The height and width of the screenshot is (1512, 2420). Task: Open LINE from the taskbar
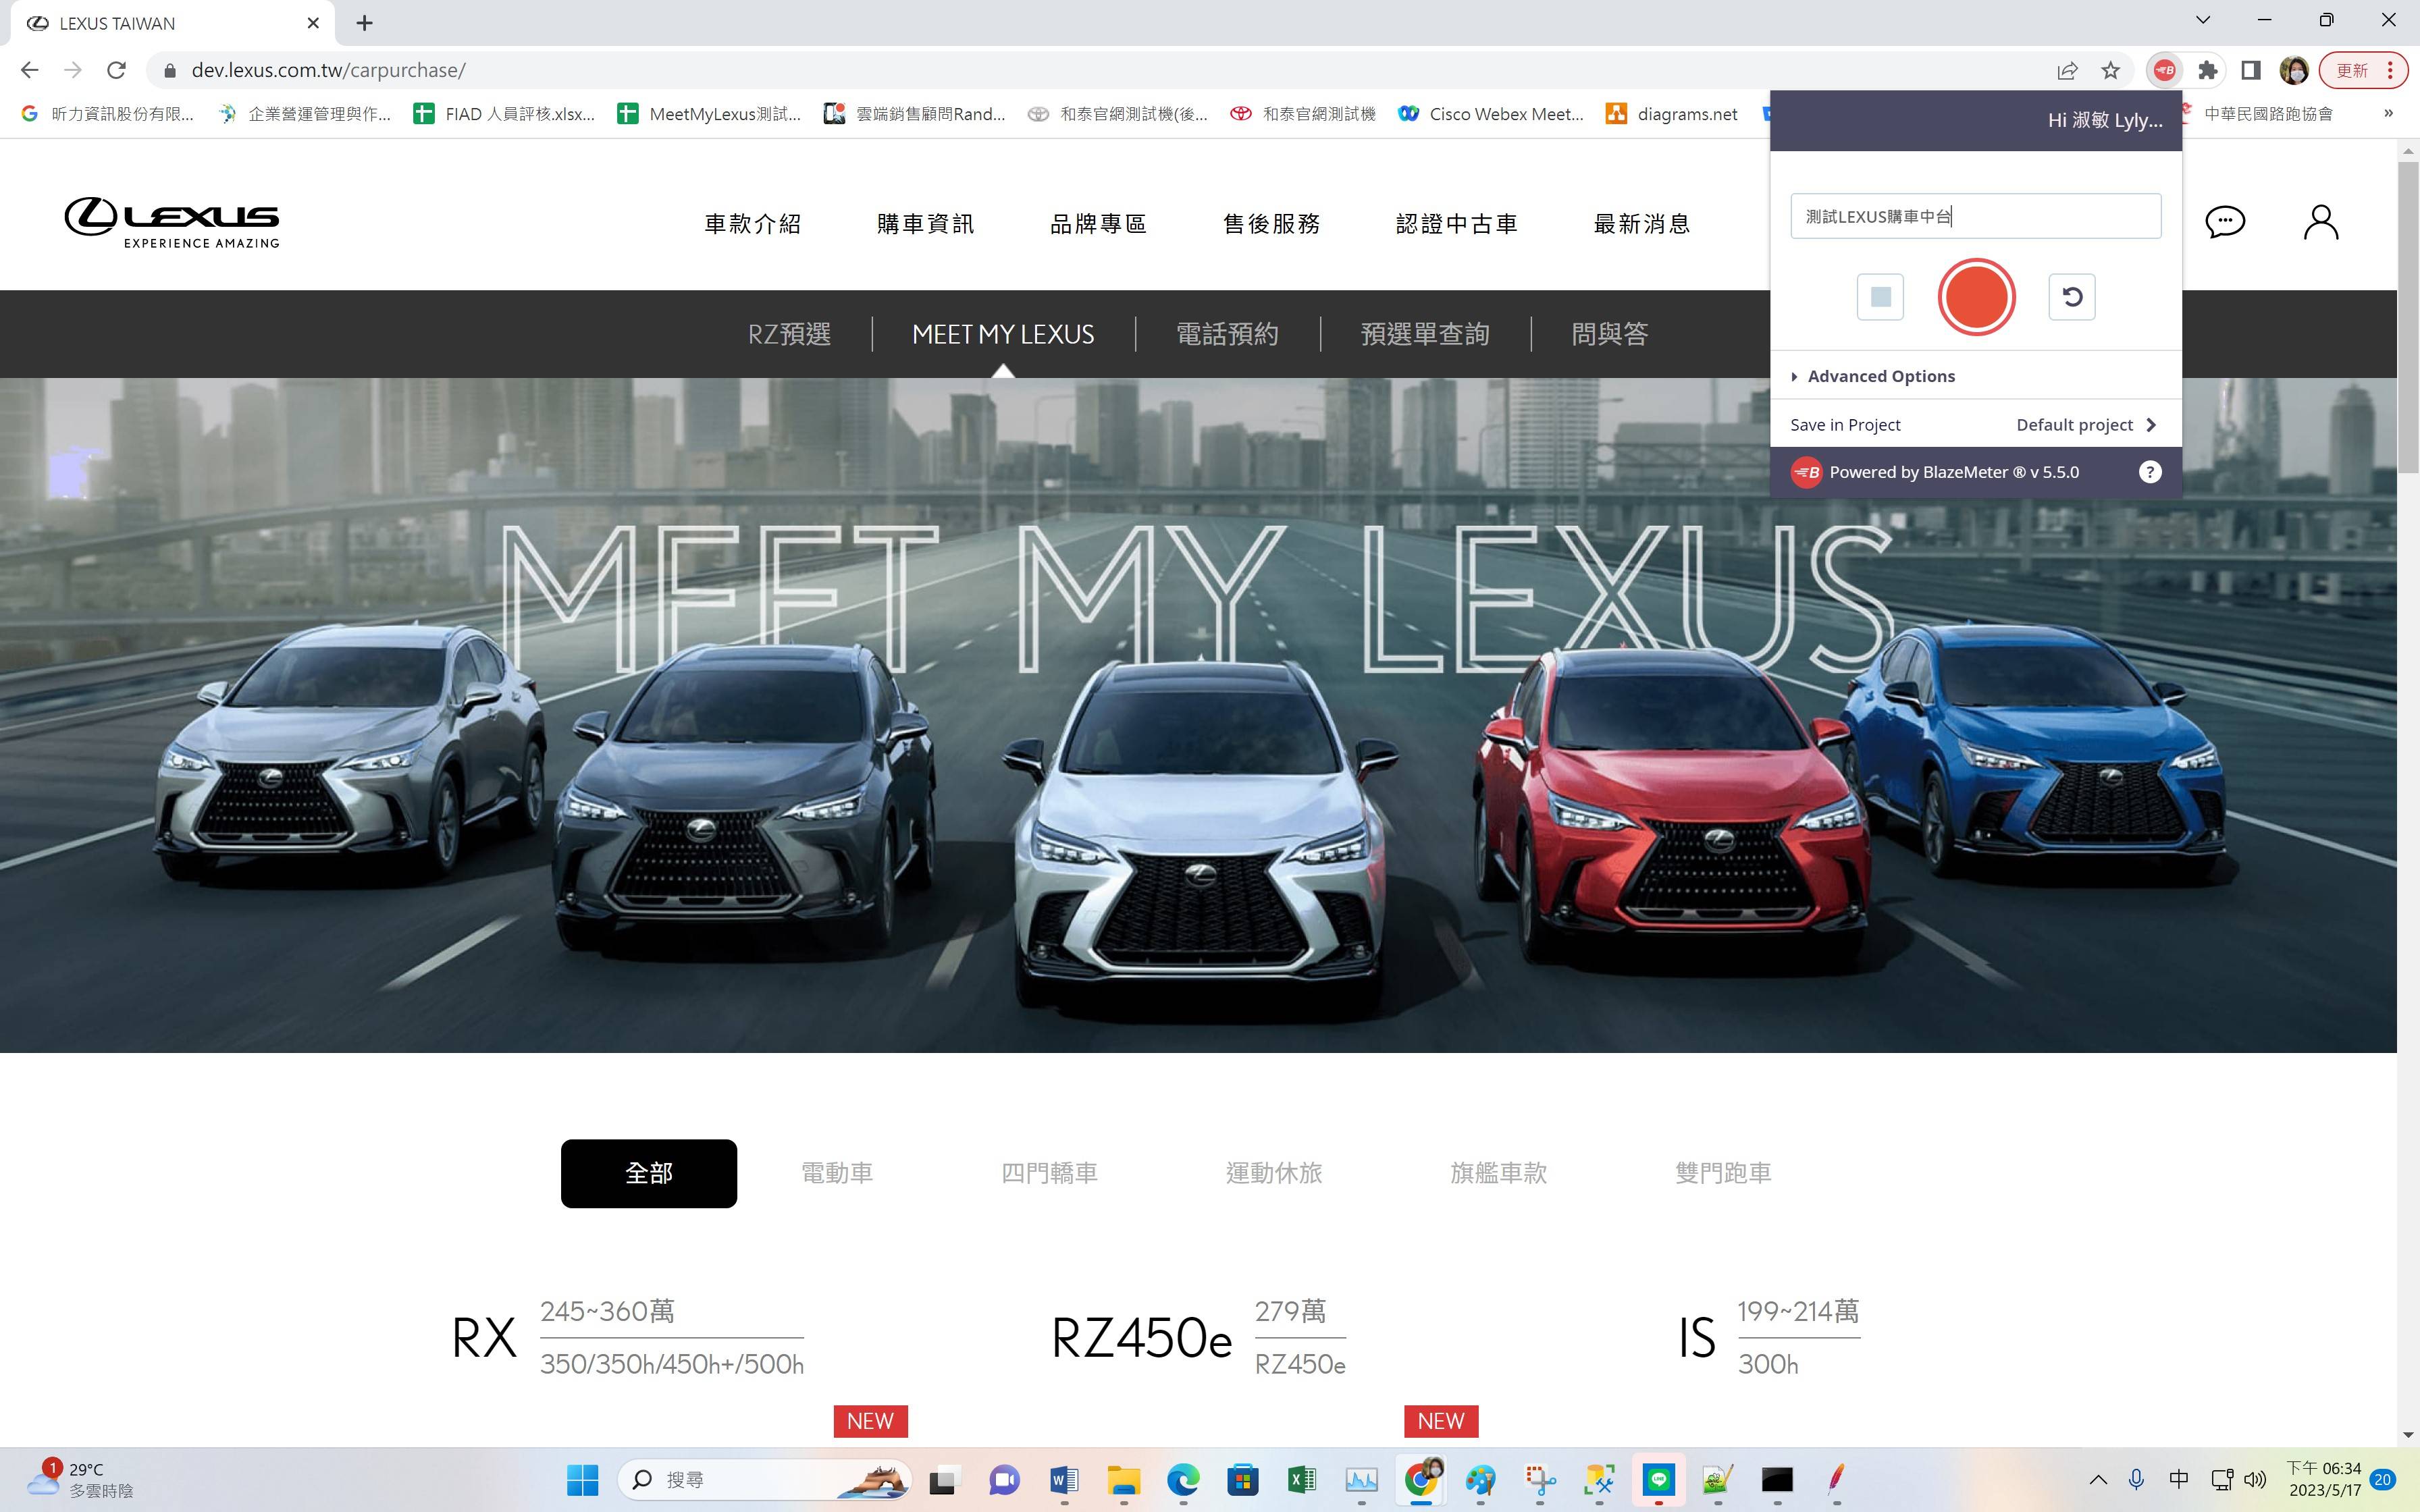pyautogui.click(x=1658, y=1480)
